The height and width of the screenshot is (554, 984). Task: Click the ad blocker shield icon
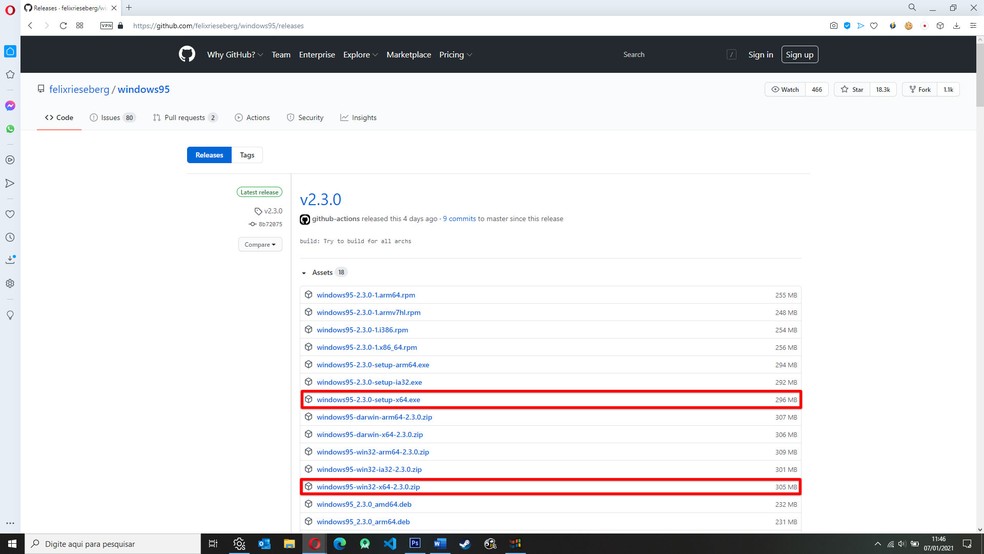pos(847,26)
